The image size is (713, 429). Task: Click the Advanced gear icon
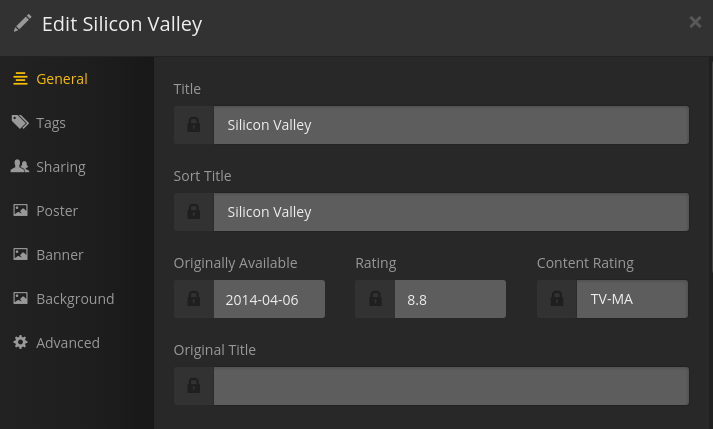tap(20, 343)
